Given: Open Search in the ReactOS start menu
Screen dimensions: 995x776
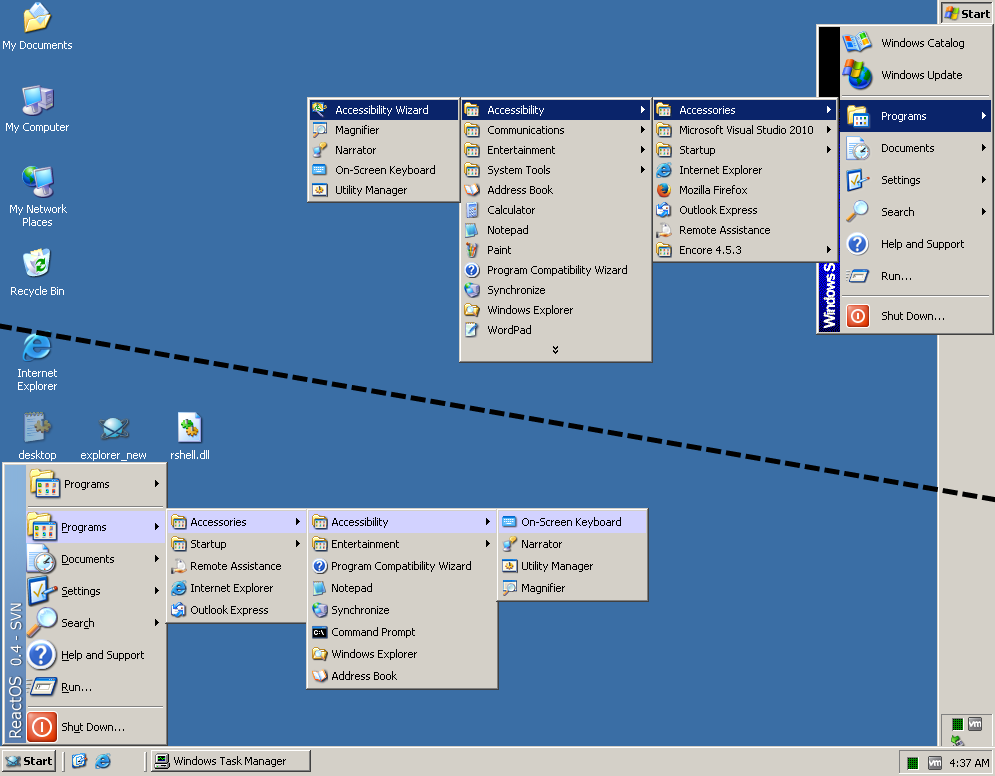Looking at the screenshot, I should pos(95,622).
